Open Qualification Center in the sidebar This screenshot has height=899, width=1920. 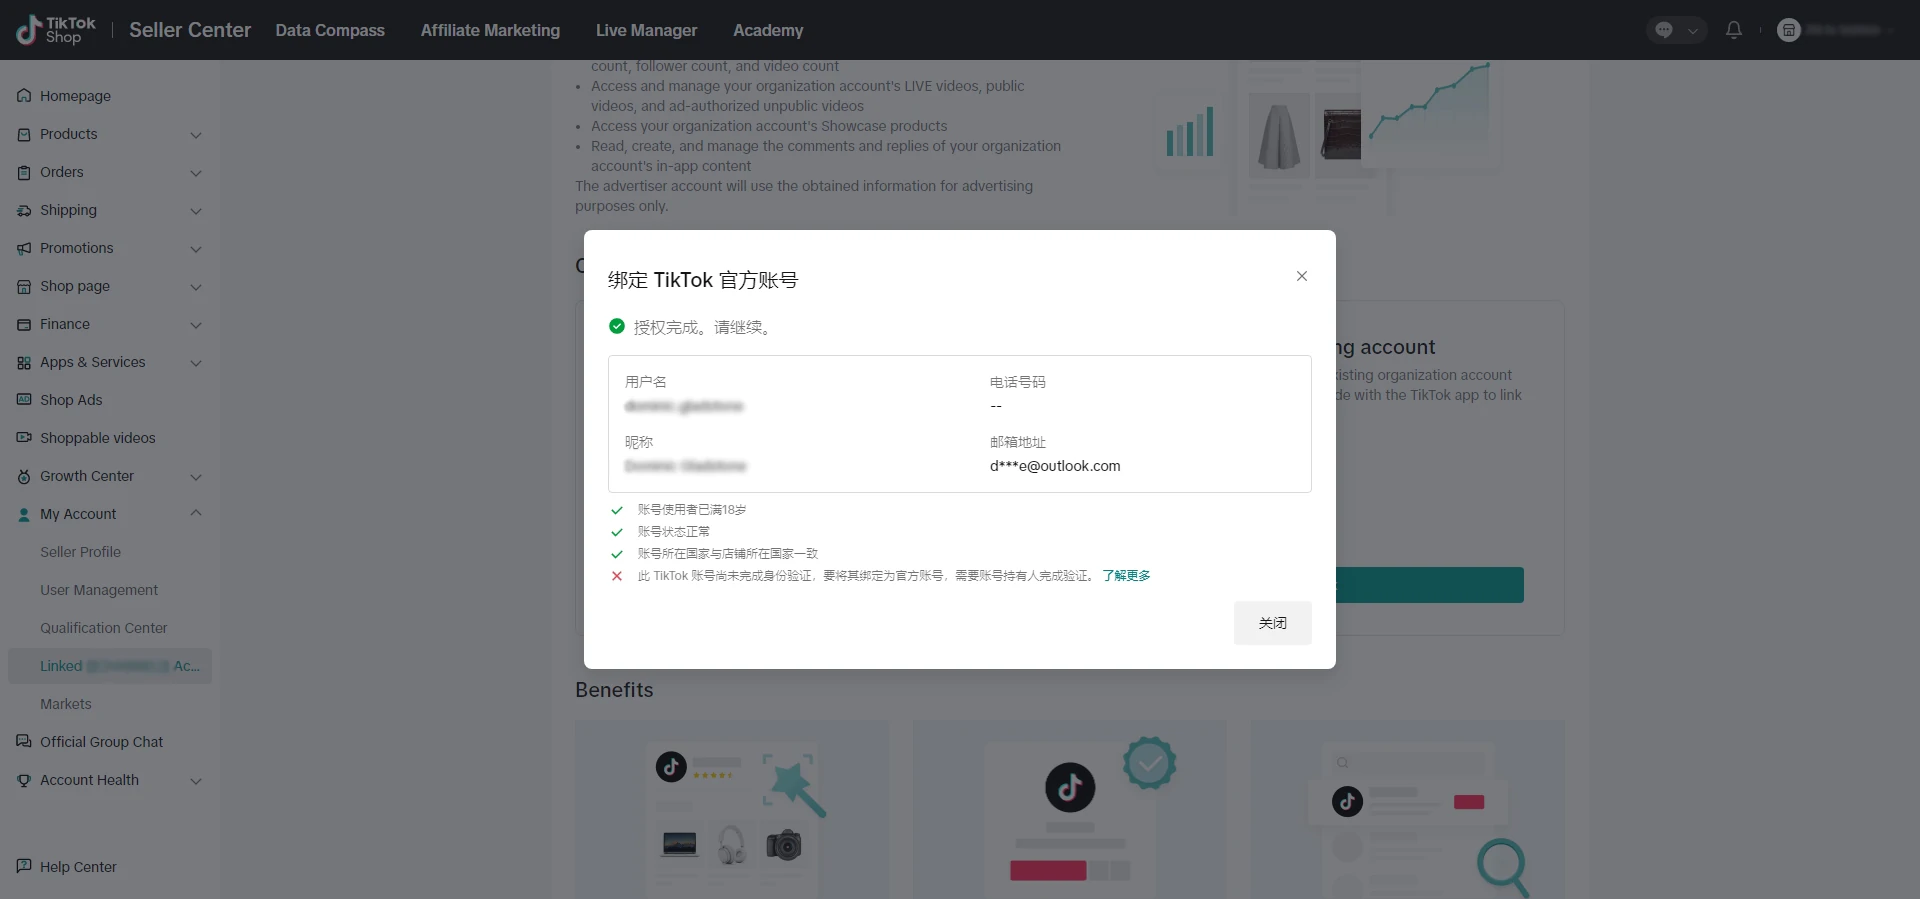pos(103,628)
